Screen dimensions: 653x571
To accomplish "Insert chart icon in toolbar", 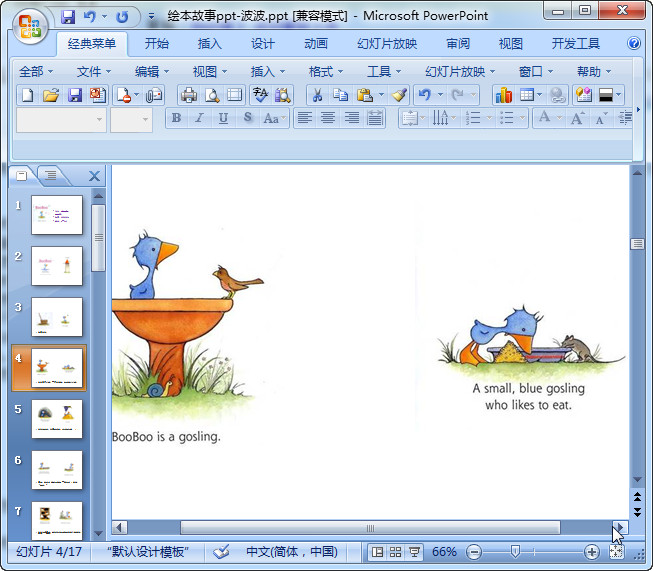I will point(503,95).
